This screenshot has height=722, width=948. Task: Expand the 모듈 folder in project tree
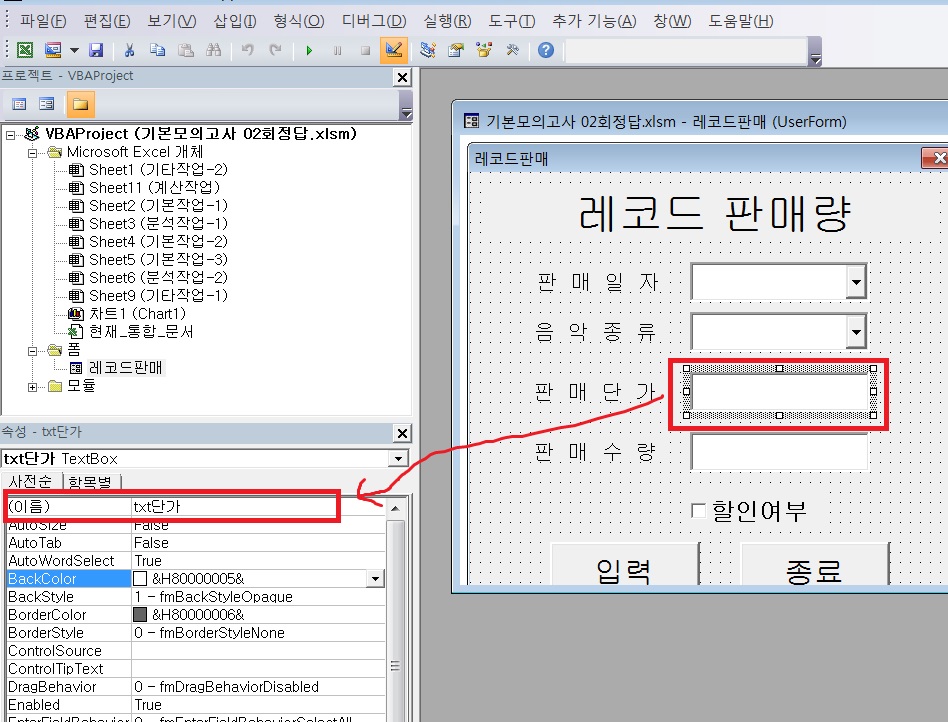[x=33, y=386]
